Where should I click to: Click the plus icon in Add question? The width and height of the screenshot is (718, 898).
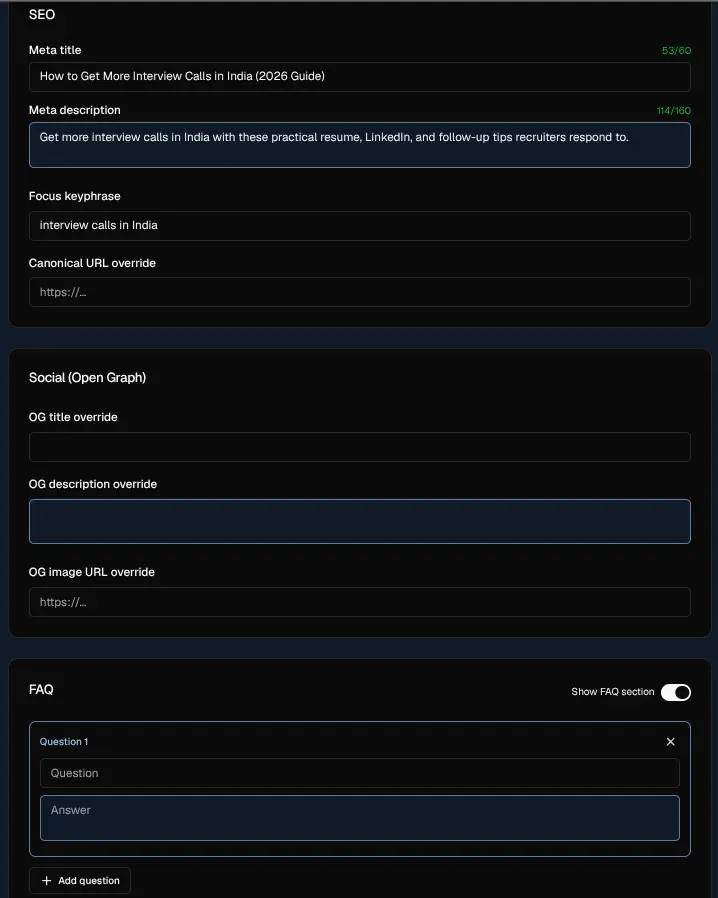(46, 880)
